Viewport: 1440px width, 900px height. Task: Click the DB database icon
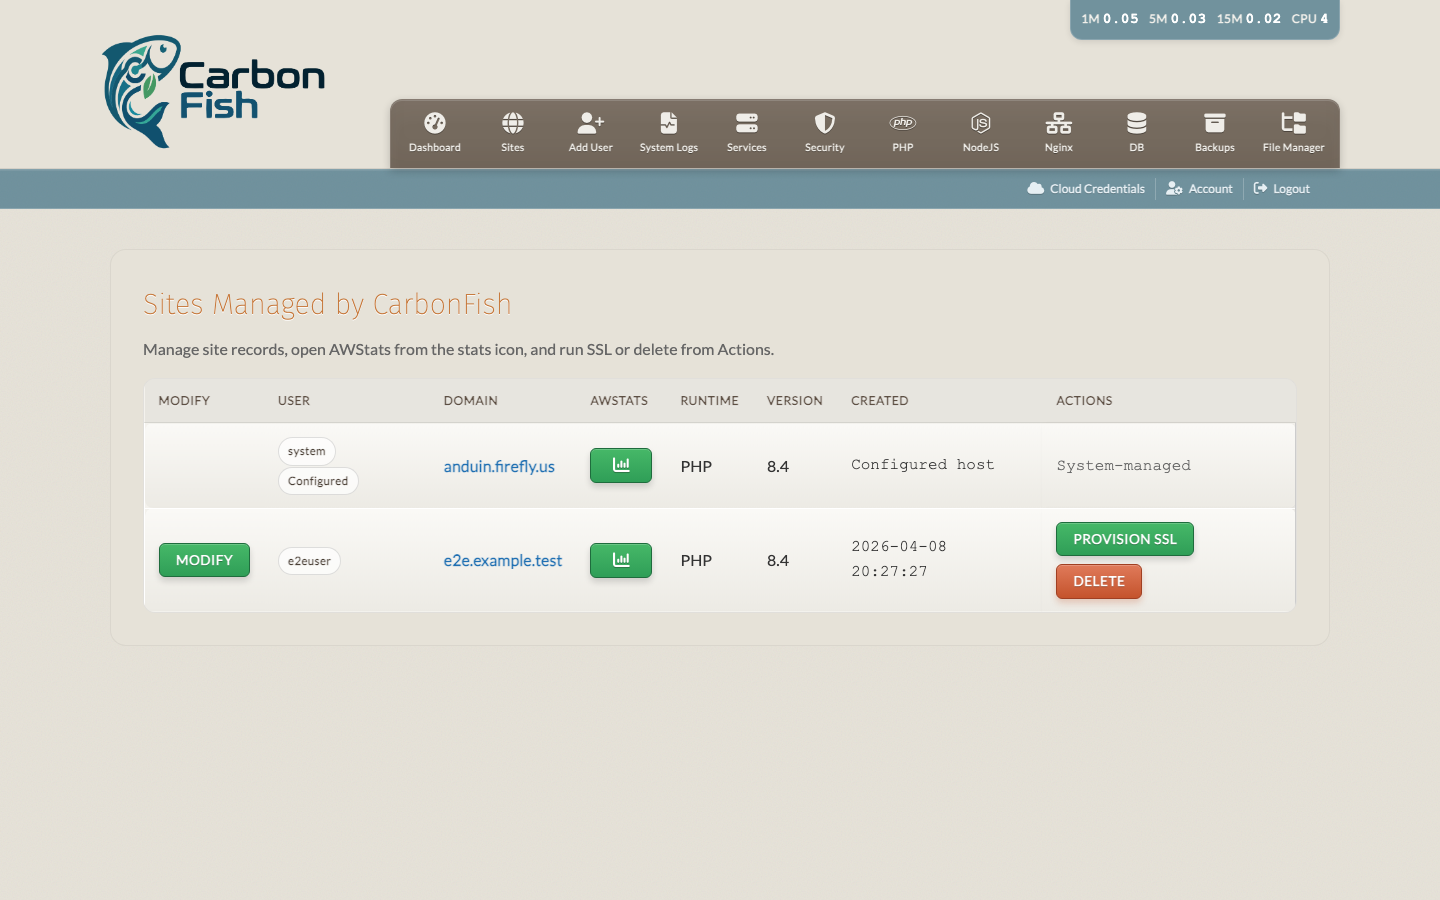click(1136, 123)
